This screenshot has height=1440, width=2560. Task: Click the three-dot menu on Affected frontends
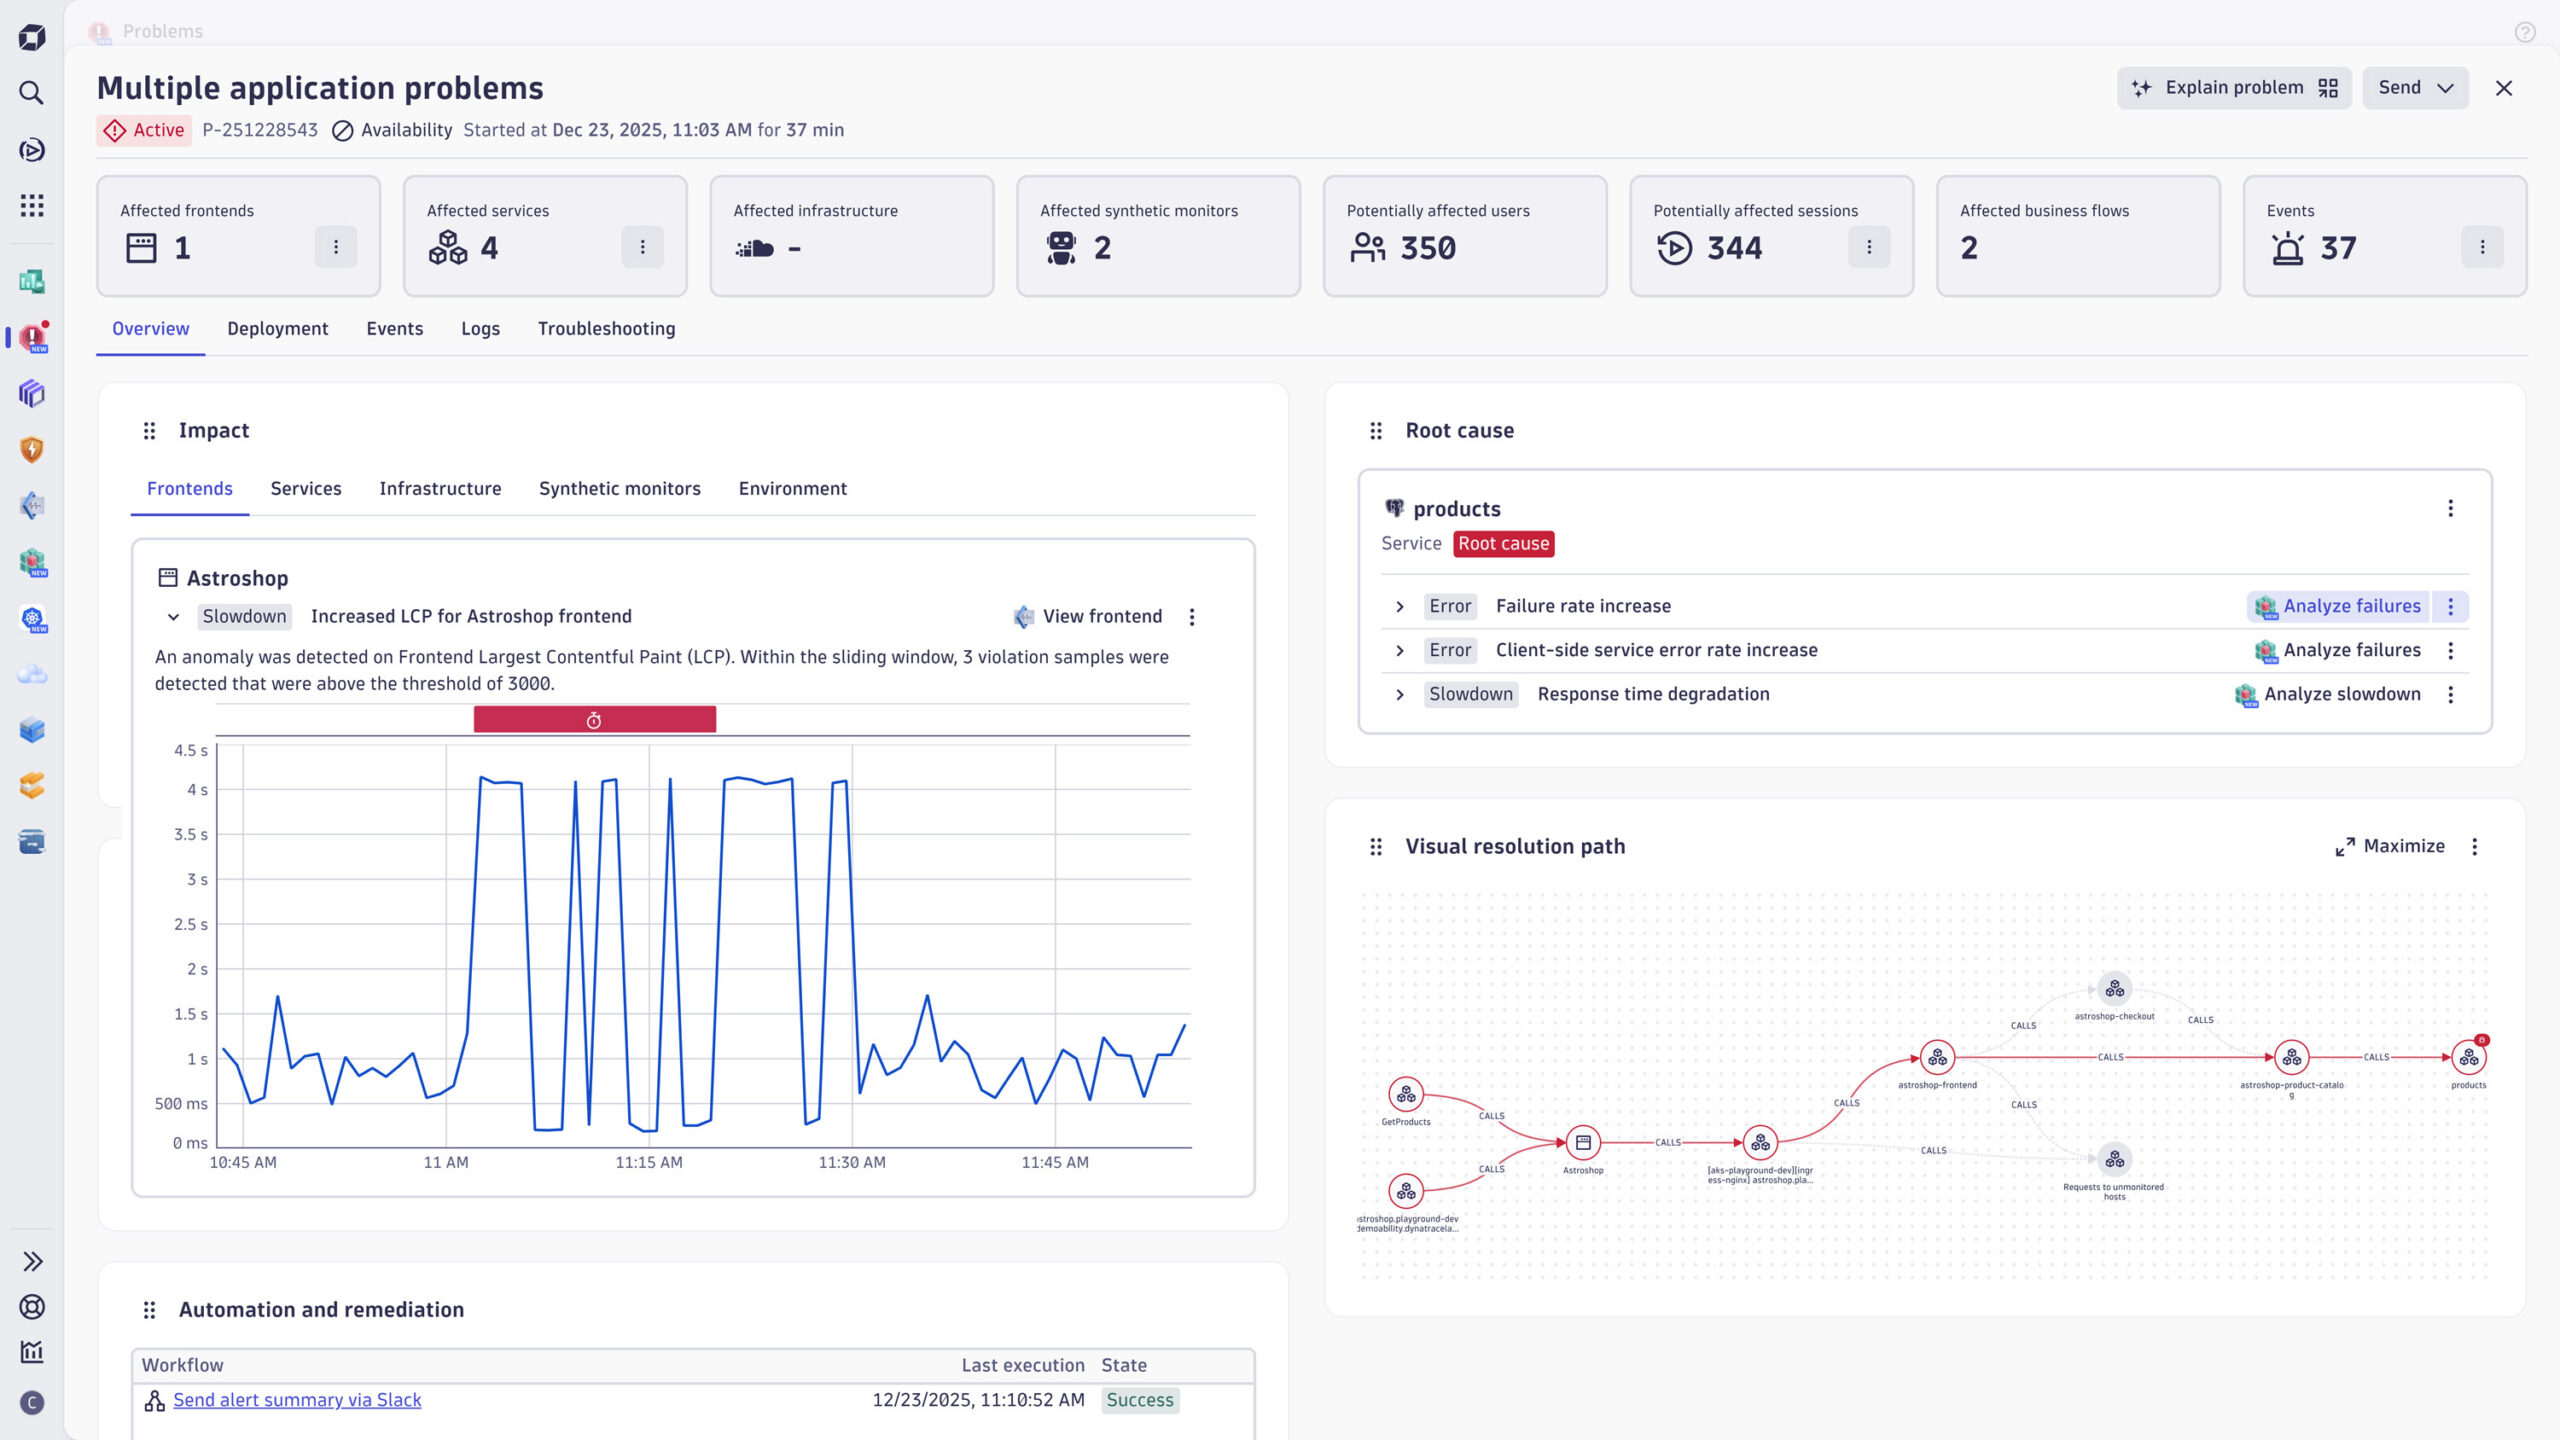click(336, 247)
